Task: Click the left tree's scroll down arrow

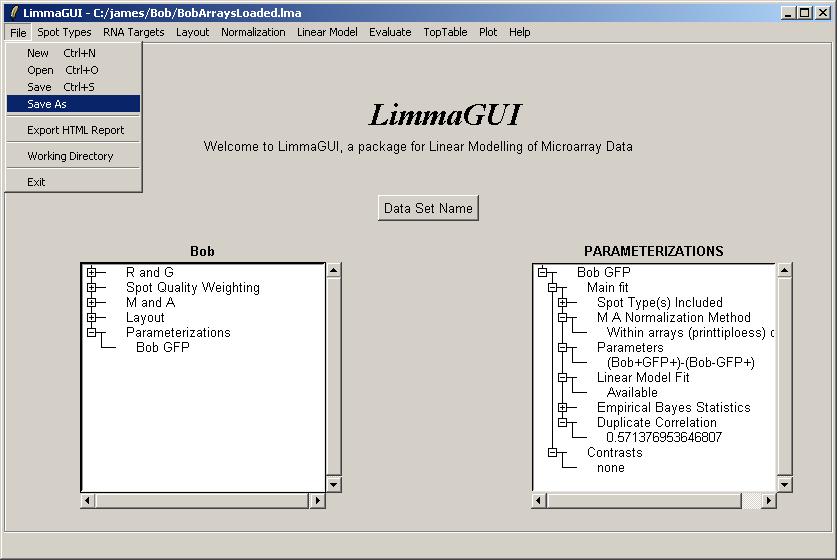Action: (334, 484)
